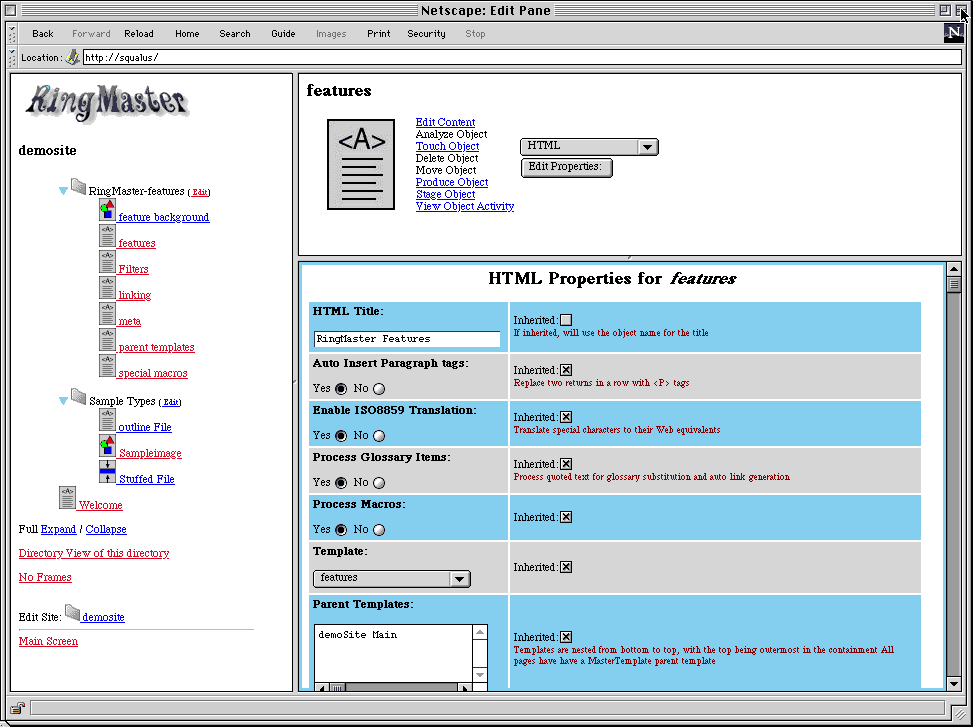Click the RingMaster-features folder icon
The width and height of the screenshot is (976, 727).
[x=78, y=187]
